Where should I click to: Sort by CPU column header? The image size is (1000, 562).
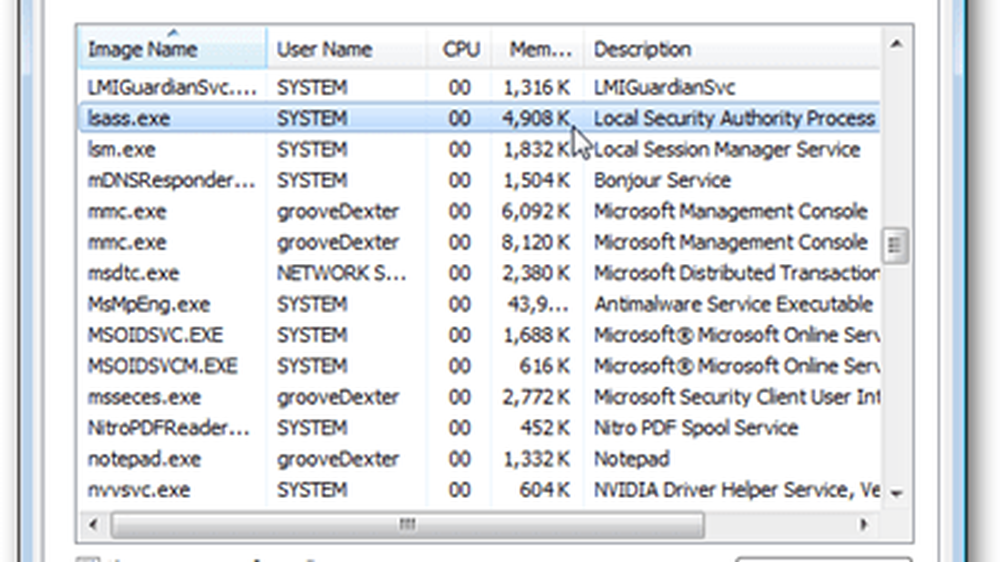coord(459,48)
